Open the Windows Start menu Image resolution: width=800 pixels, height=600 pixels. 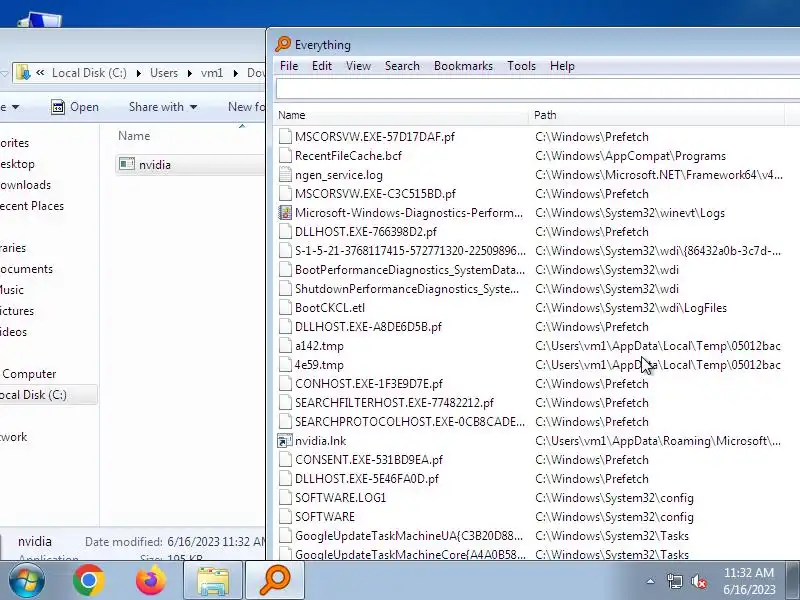(x=26, y=581)
